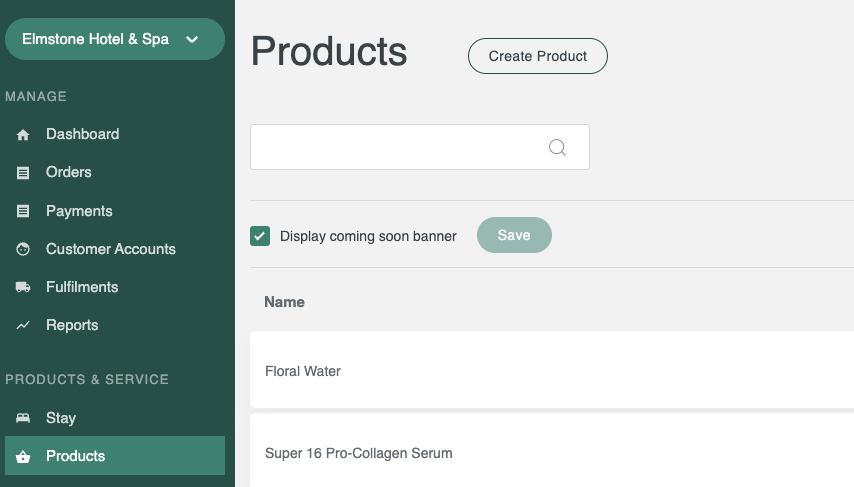The image size is (854, 487).
Task: Click the chevron beside the hotel name
Action: (192, 39)
